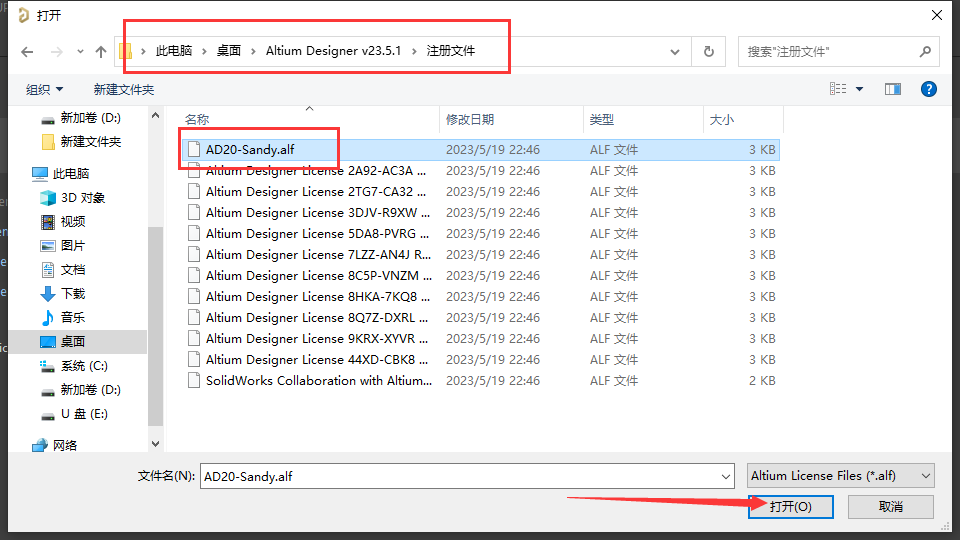Click the search magnifier icon
Viewport: 960px width, 540px height.
(x=925, y=52)
